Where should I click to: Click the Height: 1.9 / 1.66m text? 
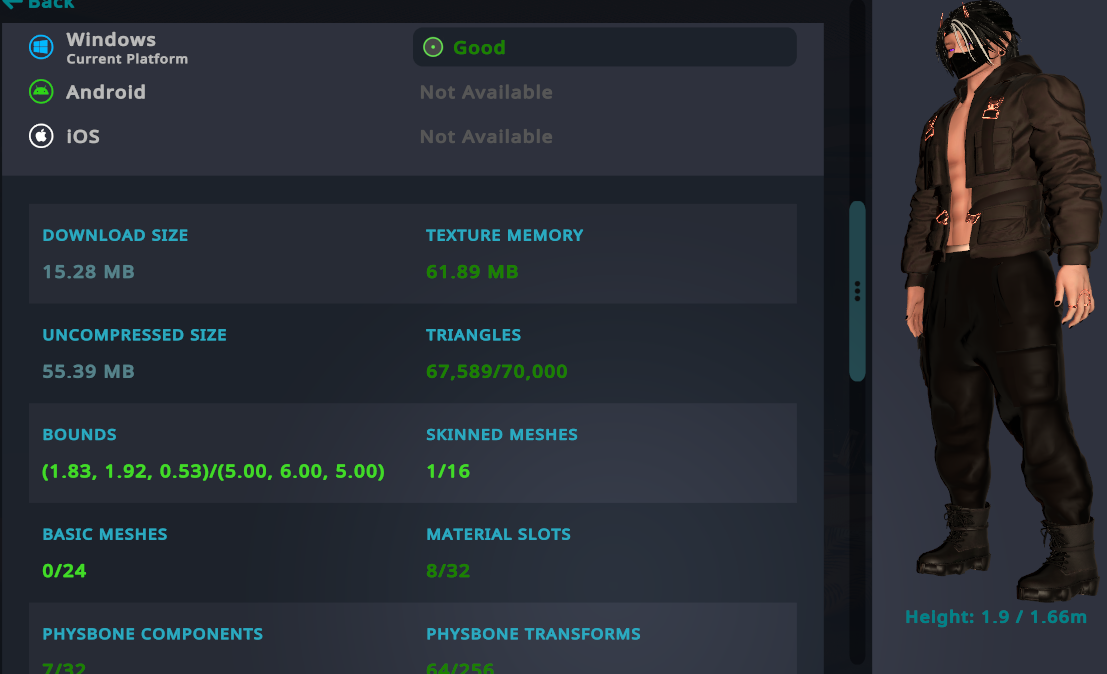995,617
